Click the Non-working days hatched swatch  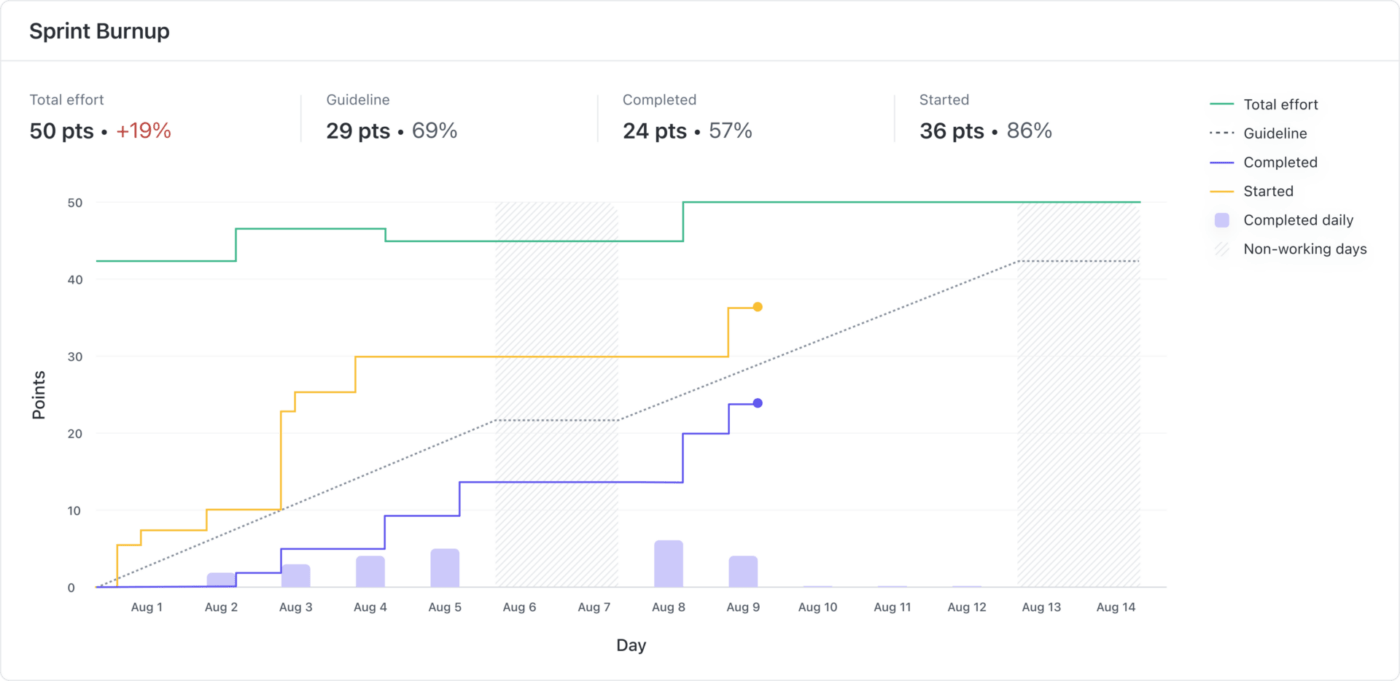1222,249
